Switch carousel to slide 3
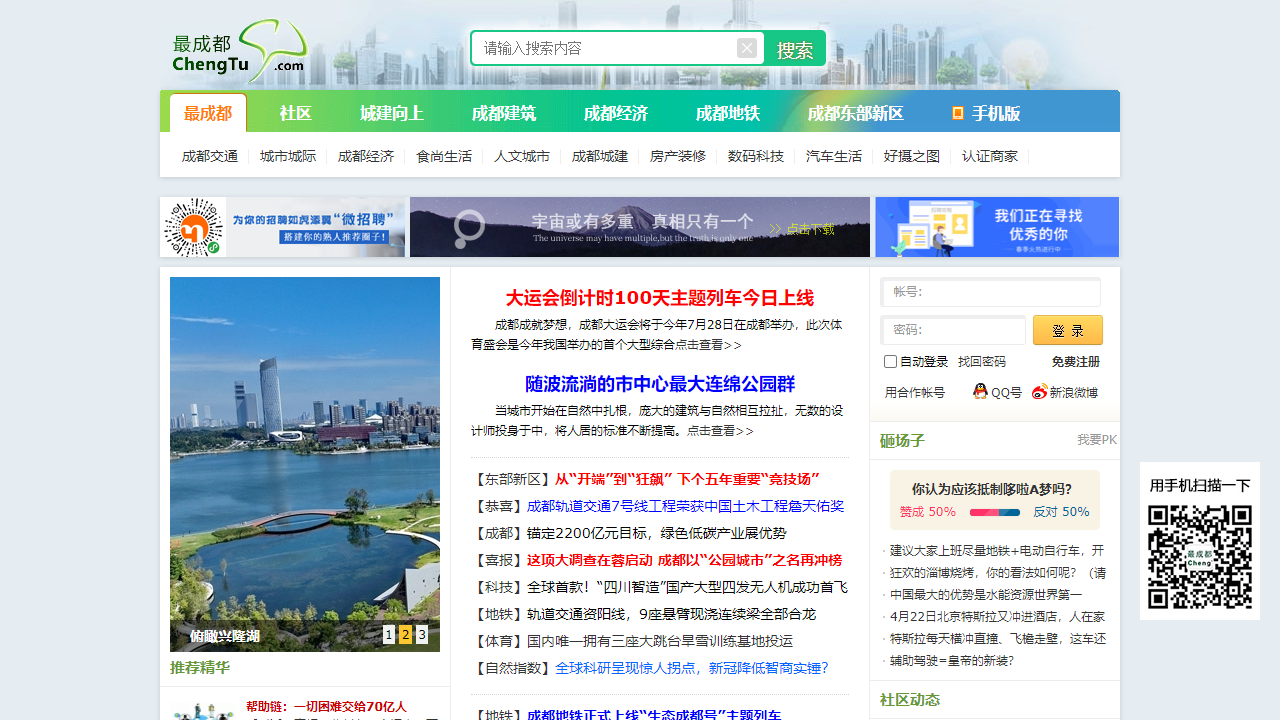The width and height of the screenshot is (1280, 720). point(422,635)
